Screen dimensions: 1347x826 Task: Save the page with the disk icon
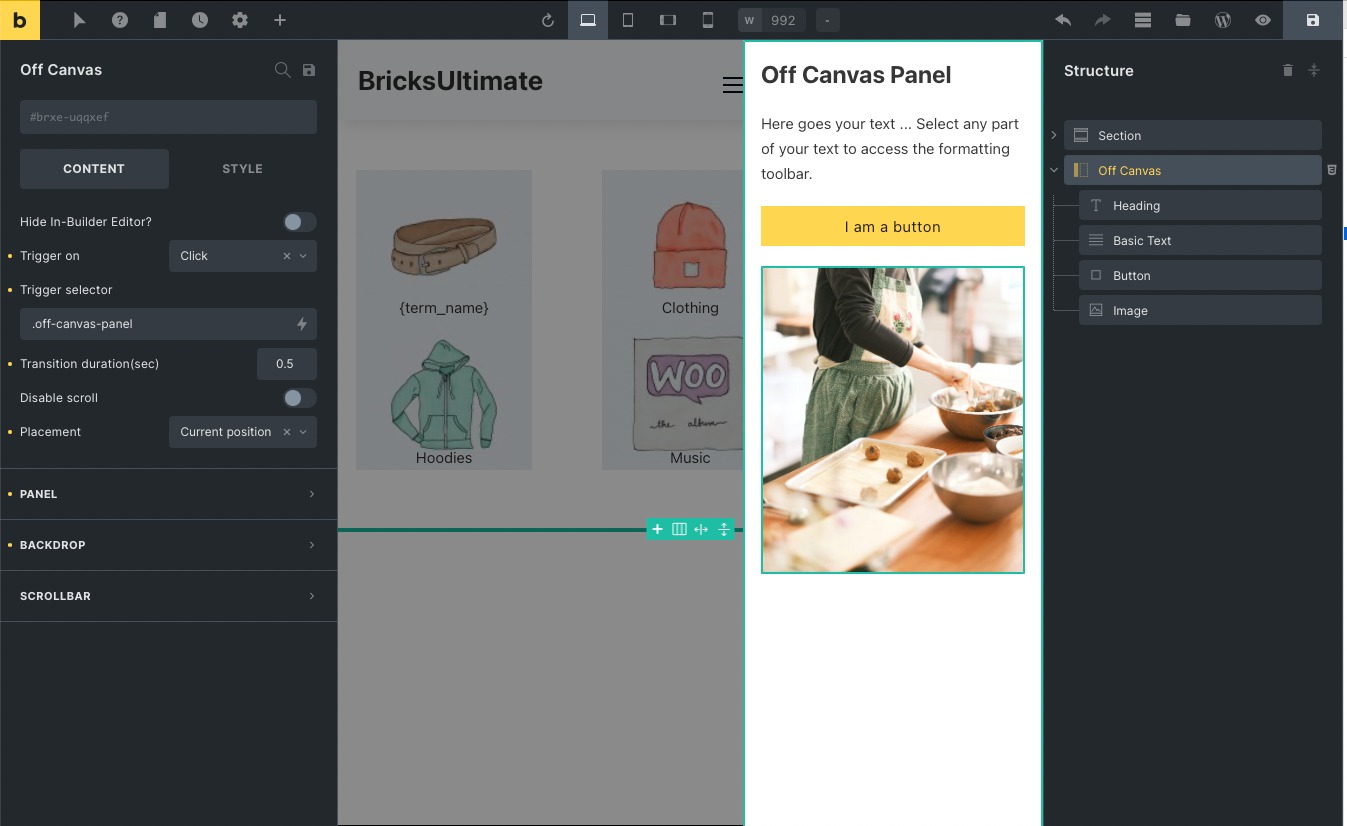pyautogui.click(x=1312, y=19)
